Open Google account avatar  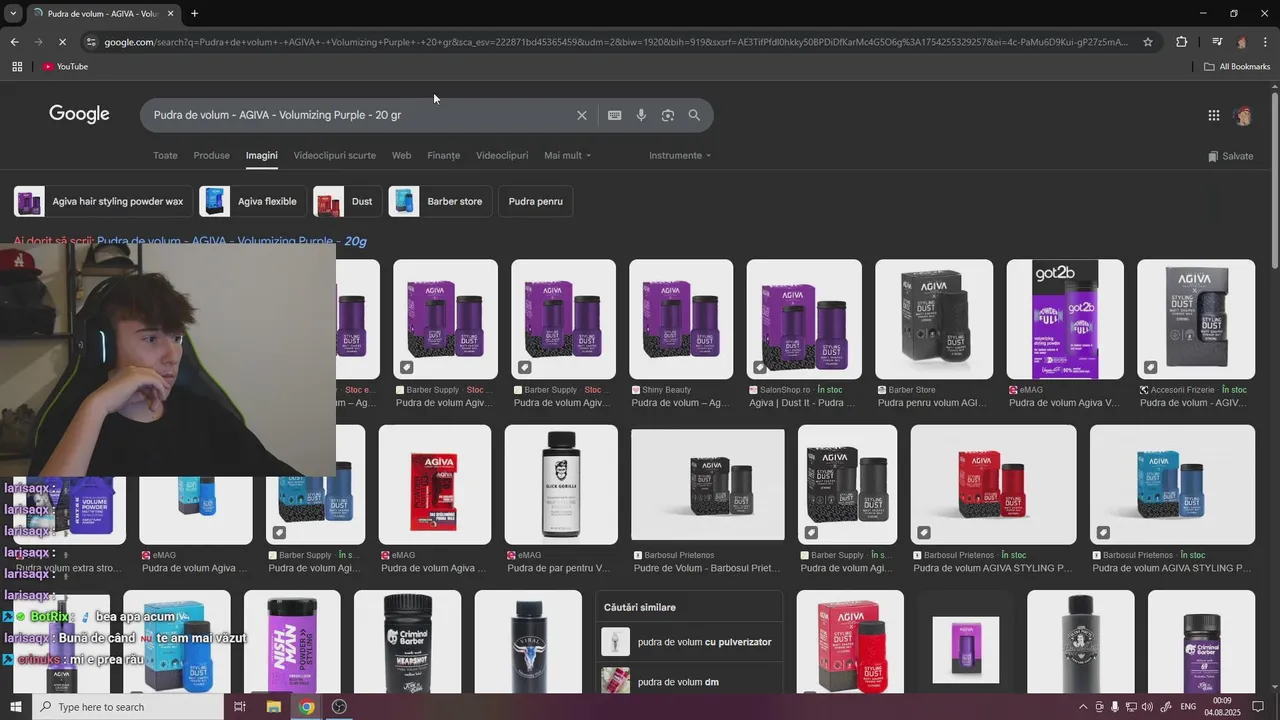tap(1243, 115)
